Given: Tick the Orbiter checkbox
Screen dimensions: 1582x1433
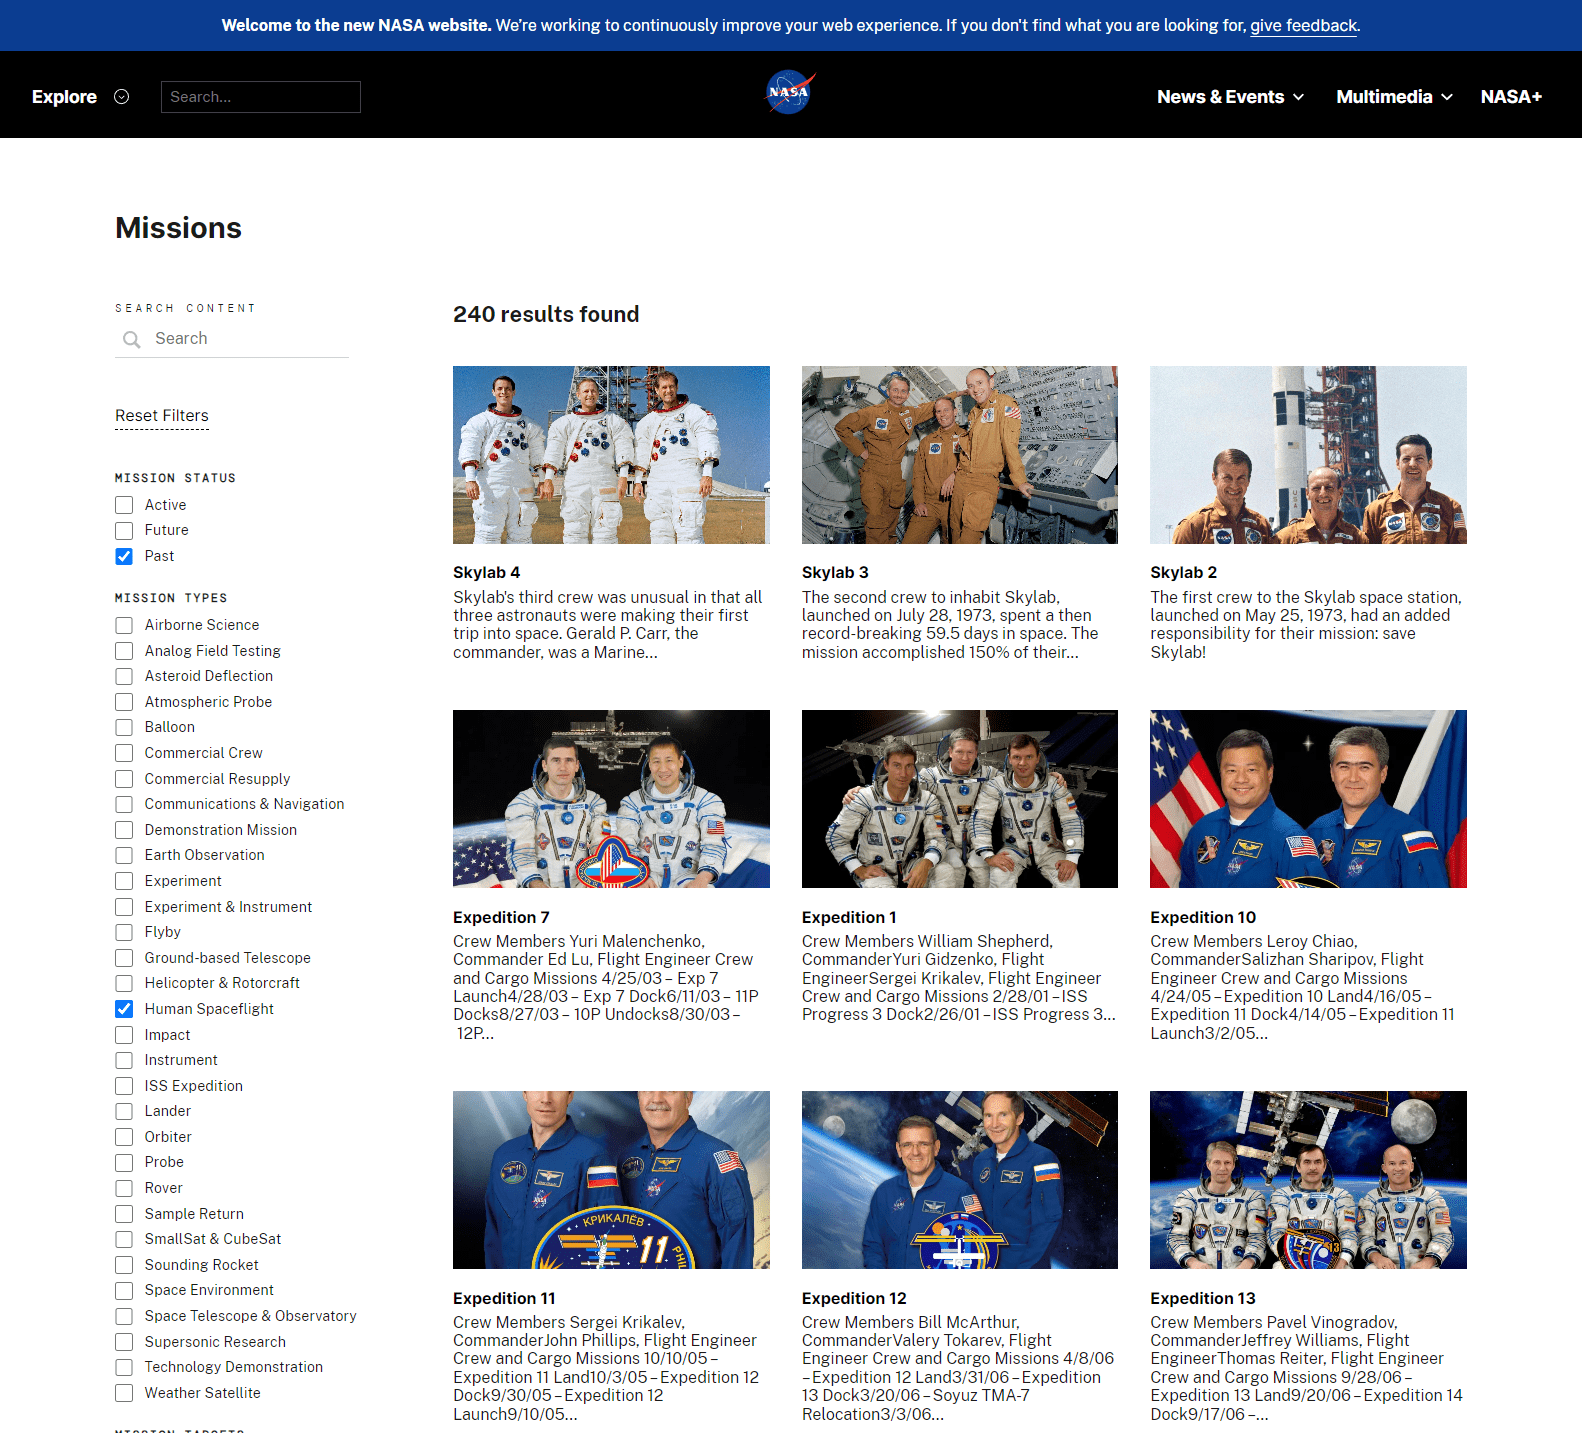Looking at the screenshot, I should pyautogui.click(x=124, y=1137).
